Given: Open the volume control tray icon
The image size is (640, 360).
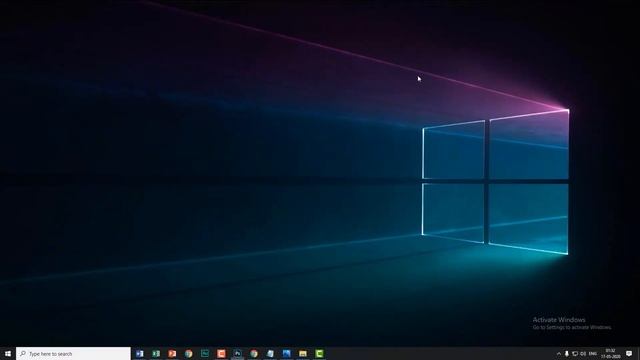Looking at the screenshot, I should (x=583, y=353).
